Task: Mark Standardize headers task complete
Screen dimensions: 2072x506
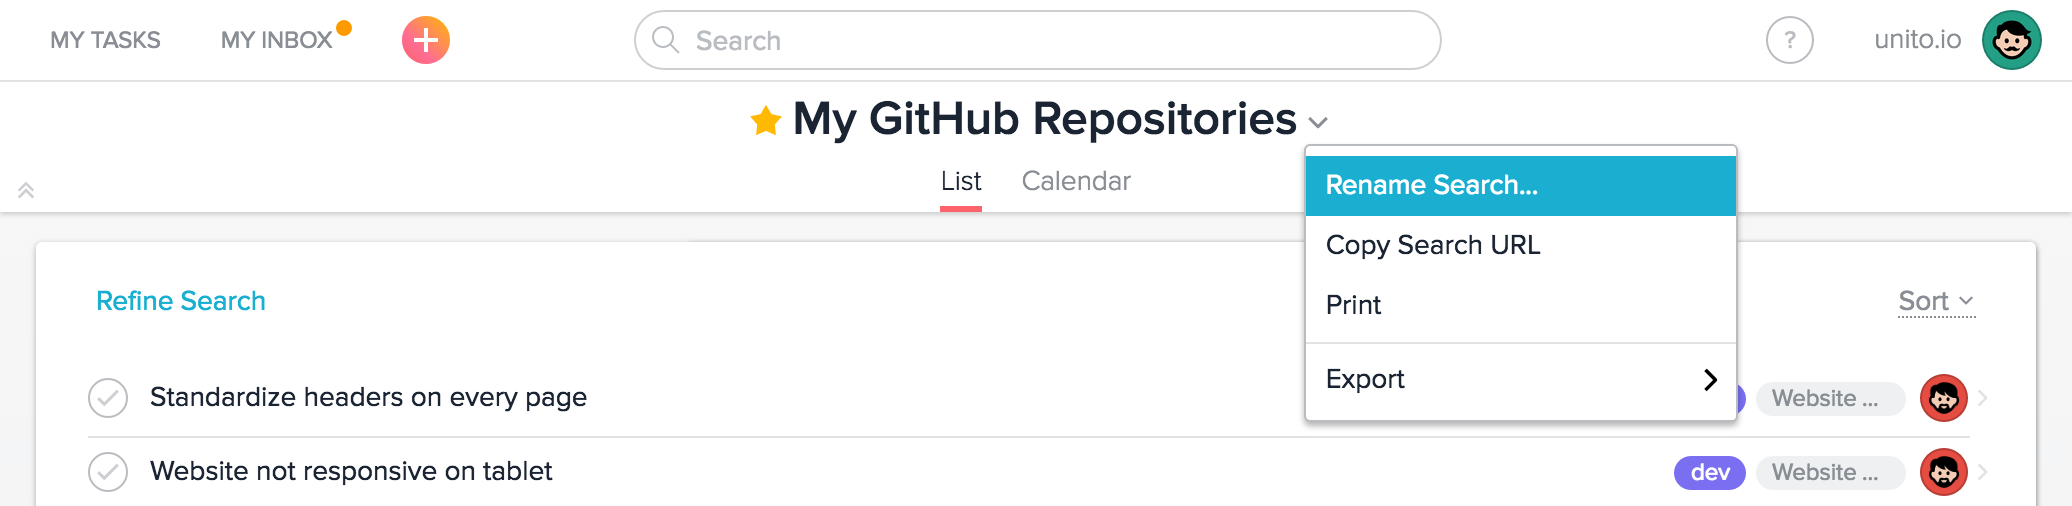Action: click(108, 398)
